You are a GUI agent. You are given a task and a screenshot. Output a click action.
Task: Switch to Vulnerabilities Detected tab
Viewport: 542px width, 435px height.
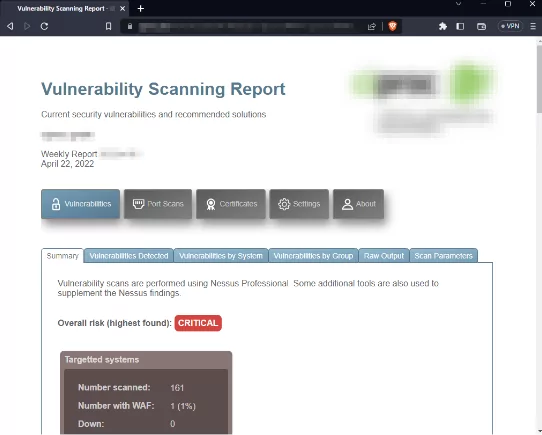pyautogui.click(x=129, y=256)
